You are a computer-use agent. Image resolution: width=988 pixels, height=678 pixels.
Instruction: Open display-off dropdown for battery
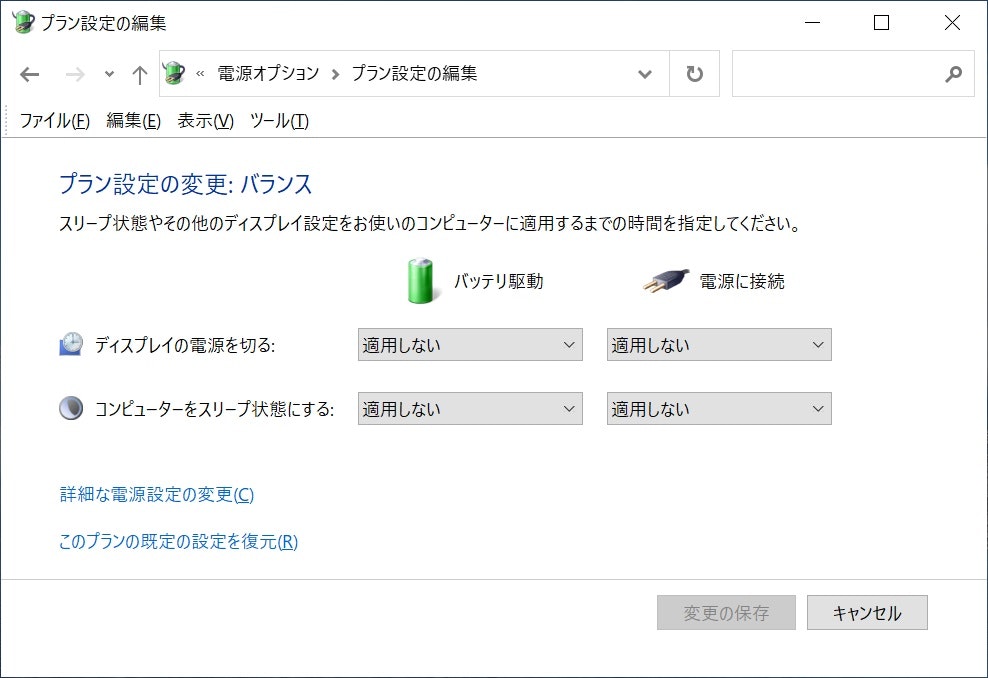click(x=470, y=345)
